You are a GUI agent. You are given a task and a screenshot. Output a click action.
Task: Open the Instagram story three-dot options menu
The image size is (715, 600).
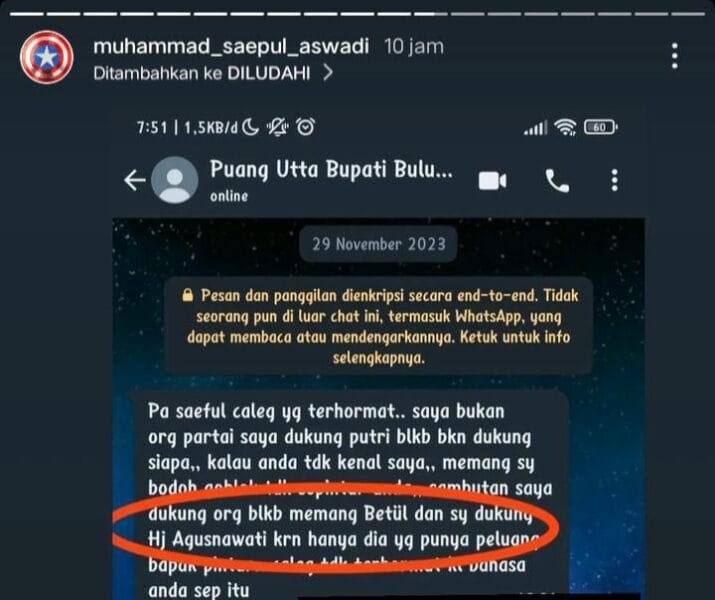[x=674, y=56]
